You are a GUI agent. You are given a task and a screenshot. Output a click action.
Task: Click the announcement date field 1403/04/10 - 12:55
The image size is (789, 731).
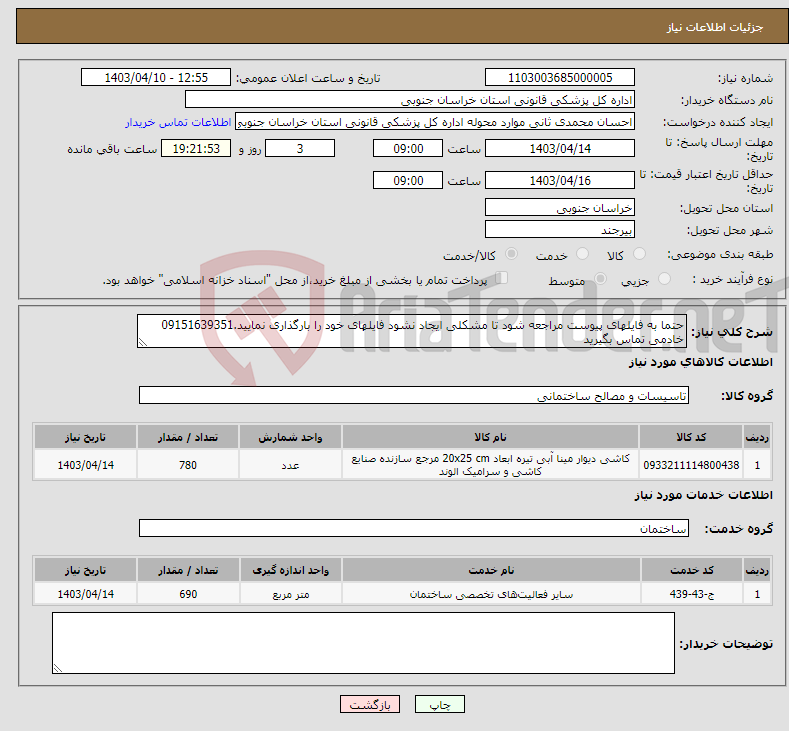pyautogui.click(x=156, y=77)
